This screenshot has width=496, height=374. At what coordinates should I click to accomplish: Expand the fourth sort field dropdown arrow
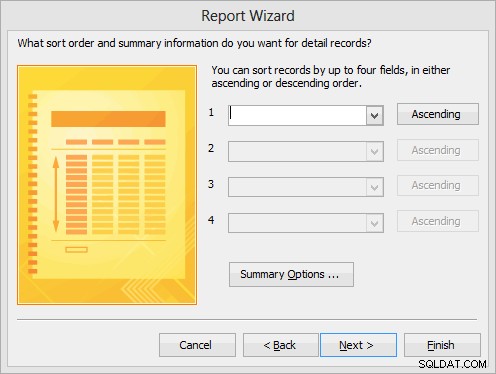coord(374,223)
